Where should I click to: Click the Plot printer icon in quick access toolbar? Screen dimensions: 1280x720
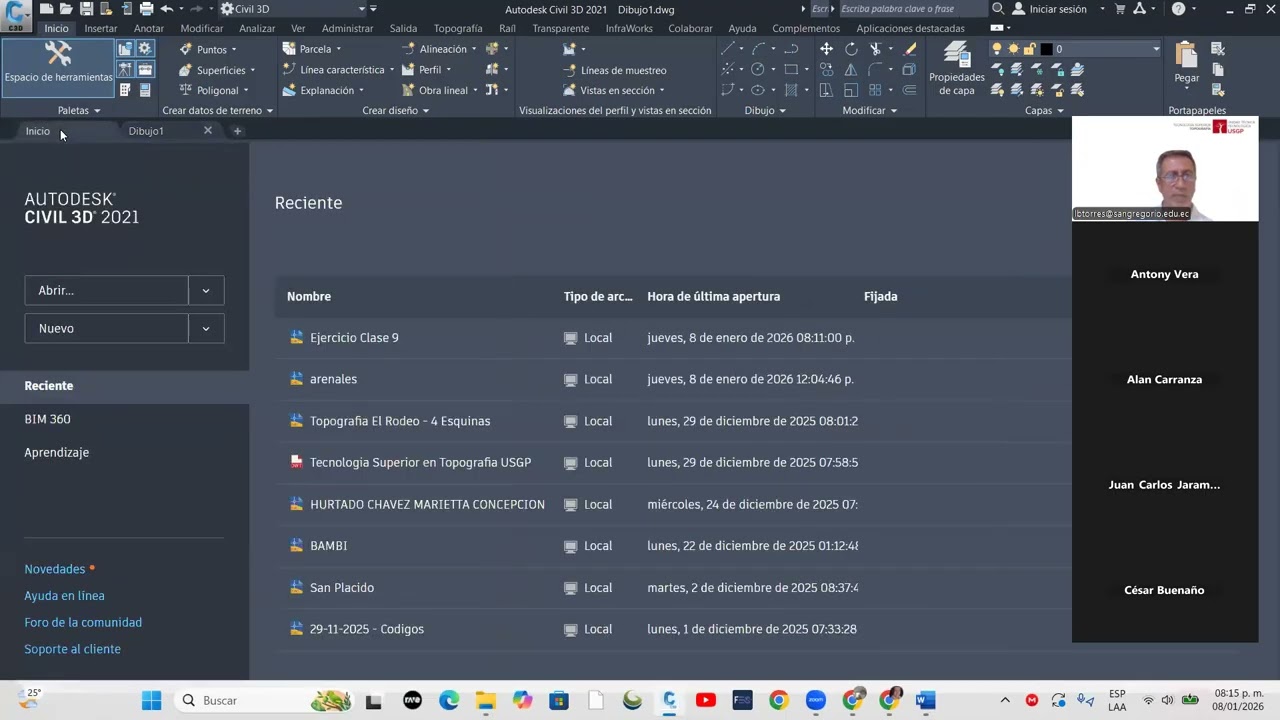(146, 9)
